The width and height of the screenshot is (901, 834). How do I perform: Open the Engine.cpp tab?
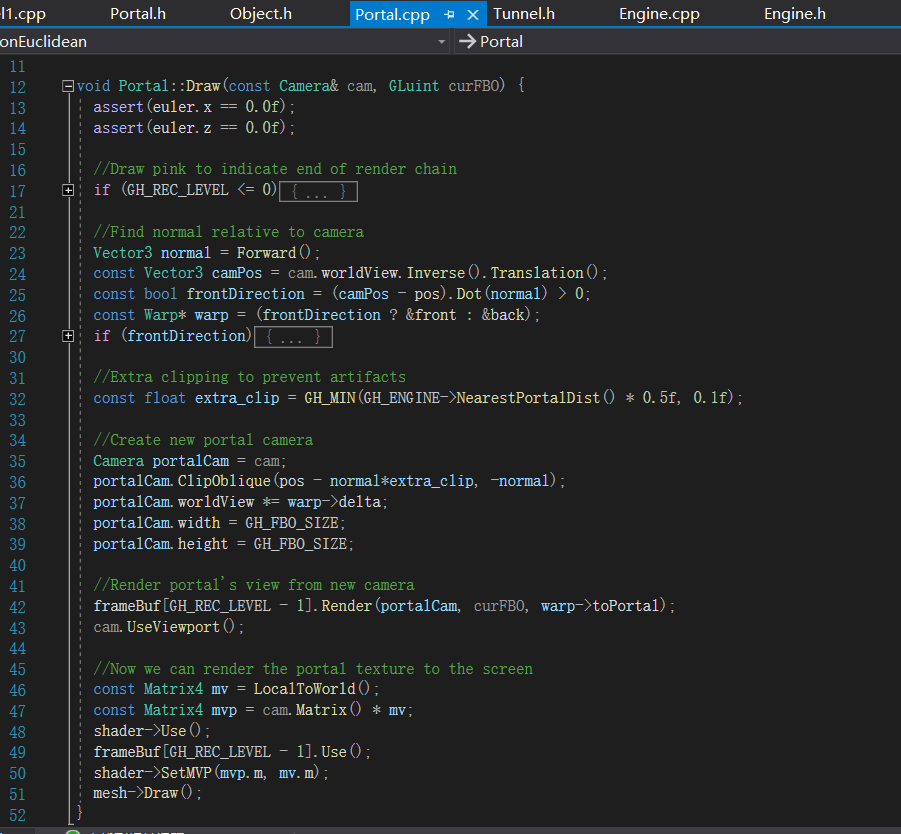pyautogui.click(x=659, y=14)
